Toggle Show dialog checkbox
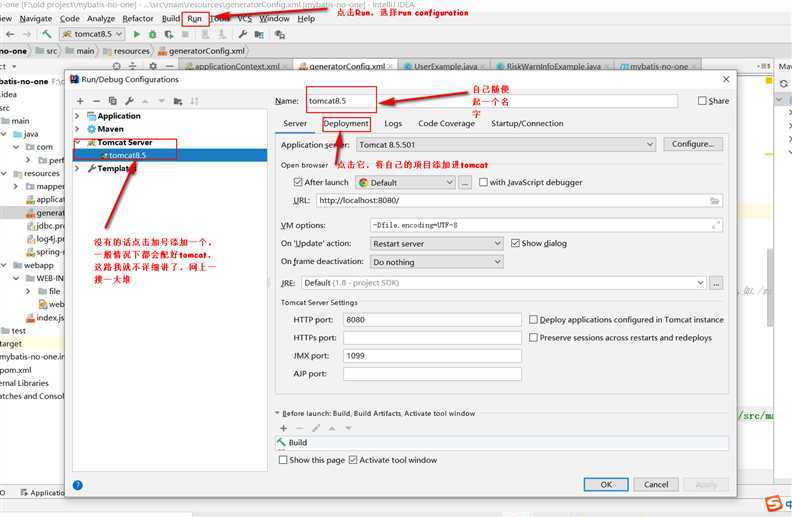Screen dimensions: 792x517 (515, 243)
